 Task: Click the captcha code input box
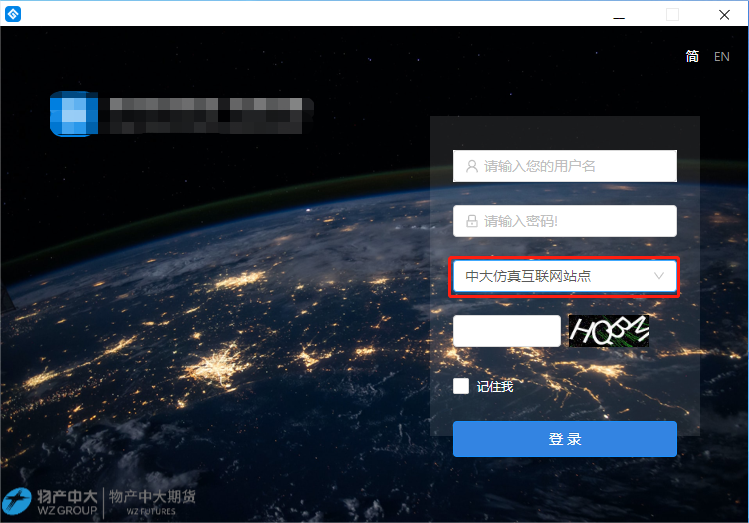(506, 331)
